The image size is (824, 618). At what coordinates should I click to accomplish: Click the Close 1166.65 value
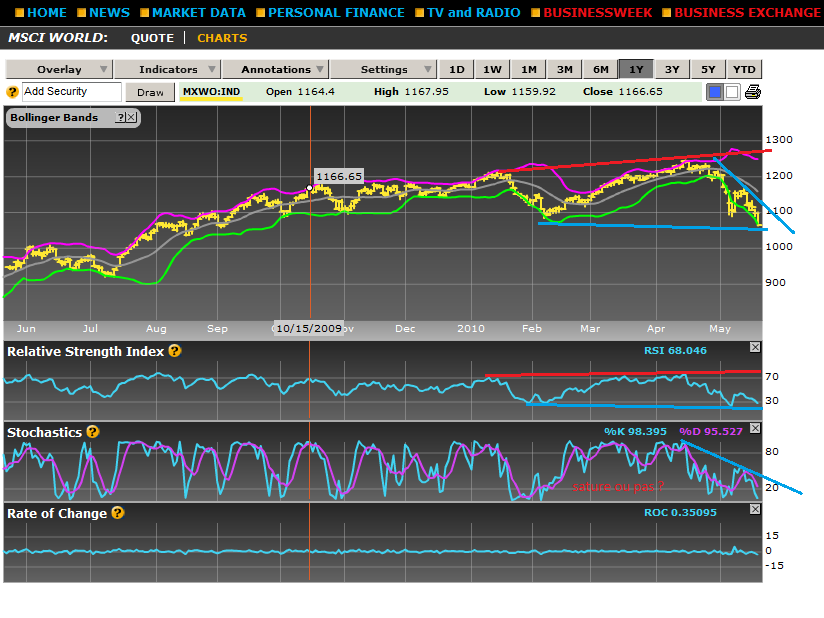[623, 91]
